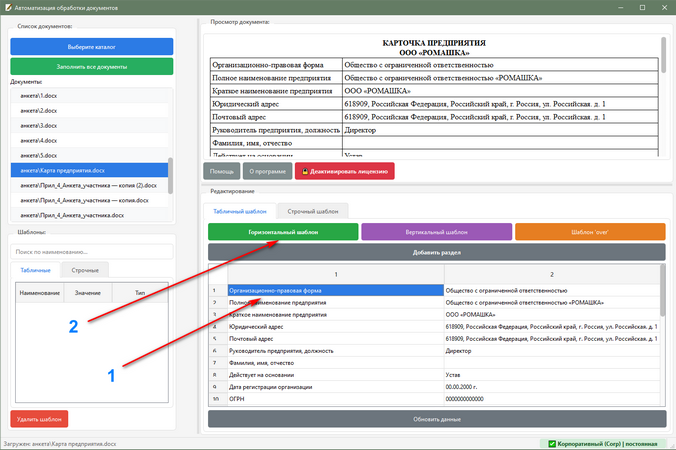Image resolution: width=676 pixels, height=450 pixels.
Task: Select cell 'Юридический адрес' in editing table
Action: tap(336, 327)
